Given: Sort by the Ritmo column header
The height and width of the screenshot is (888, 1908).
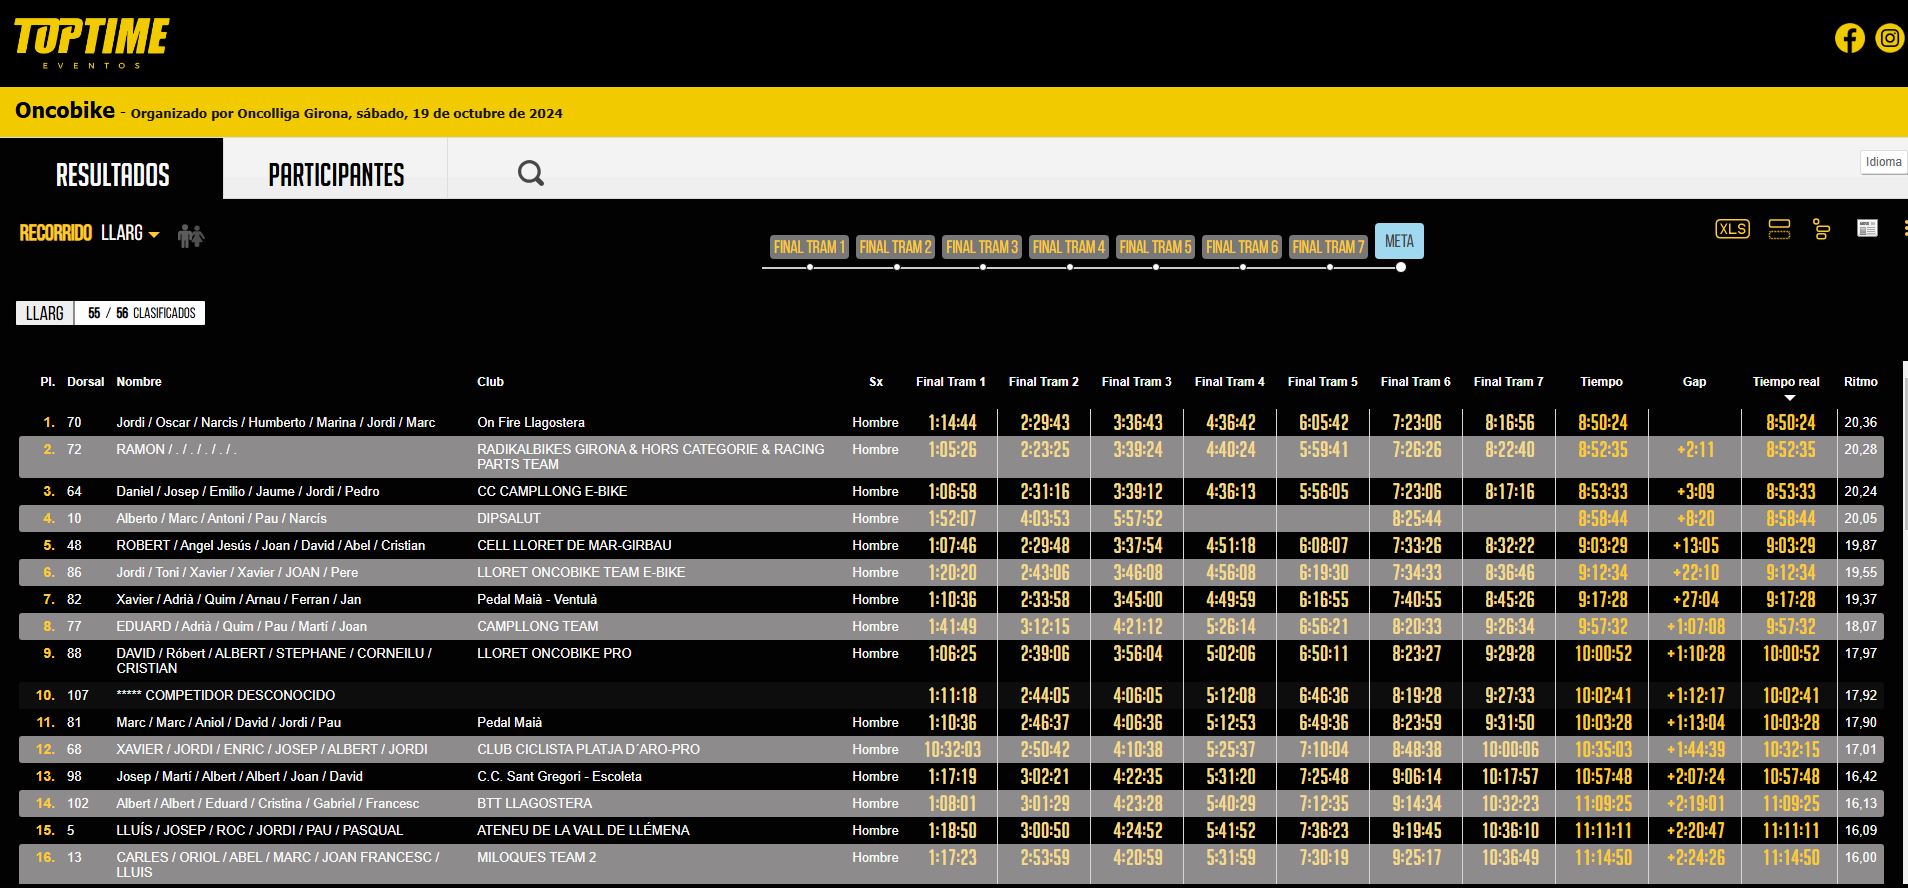Looking at the screenshot, I should point(1861,382).
